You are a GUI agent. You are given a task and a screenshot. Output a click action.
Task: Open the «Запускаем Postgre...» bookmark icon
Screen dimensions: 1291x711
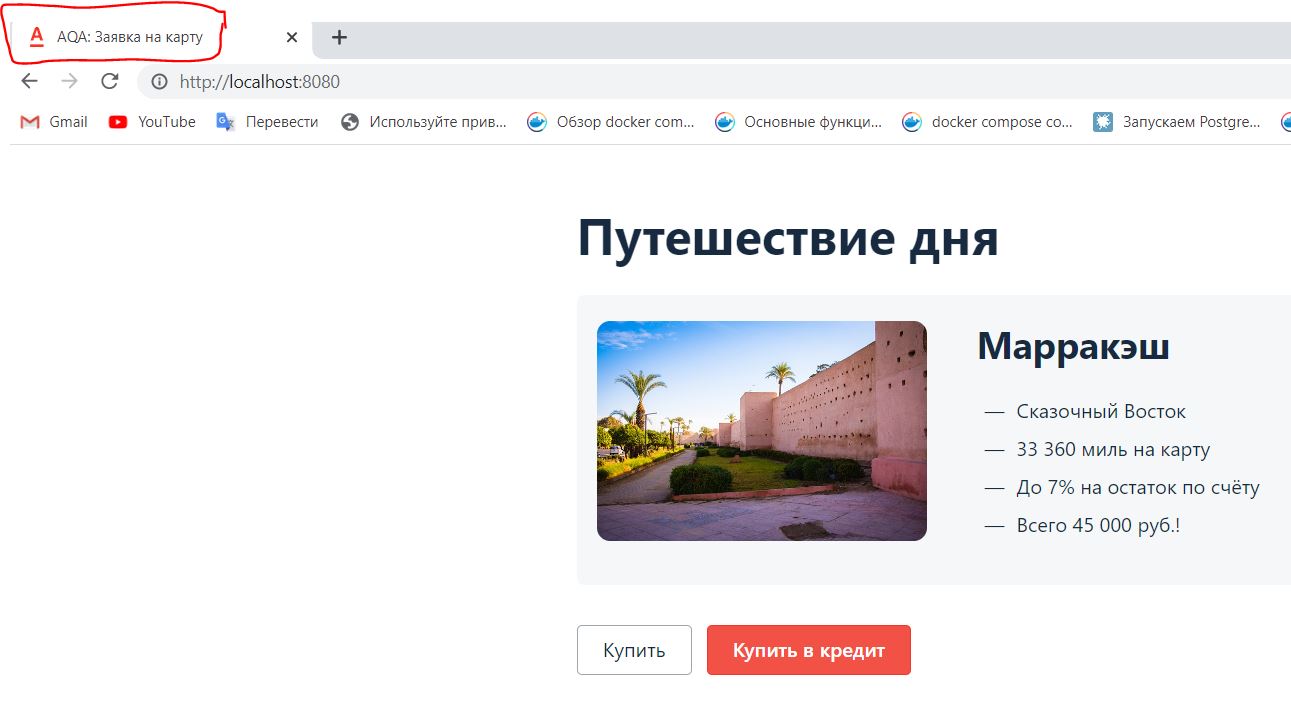tap(1102, 121)
